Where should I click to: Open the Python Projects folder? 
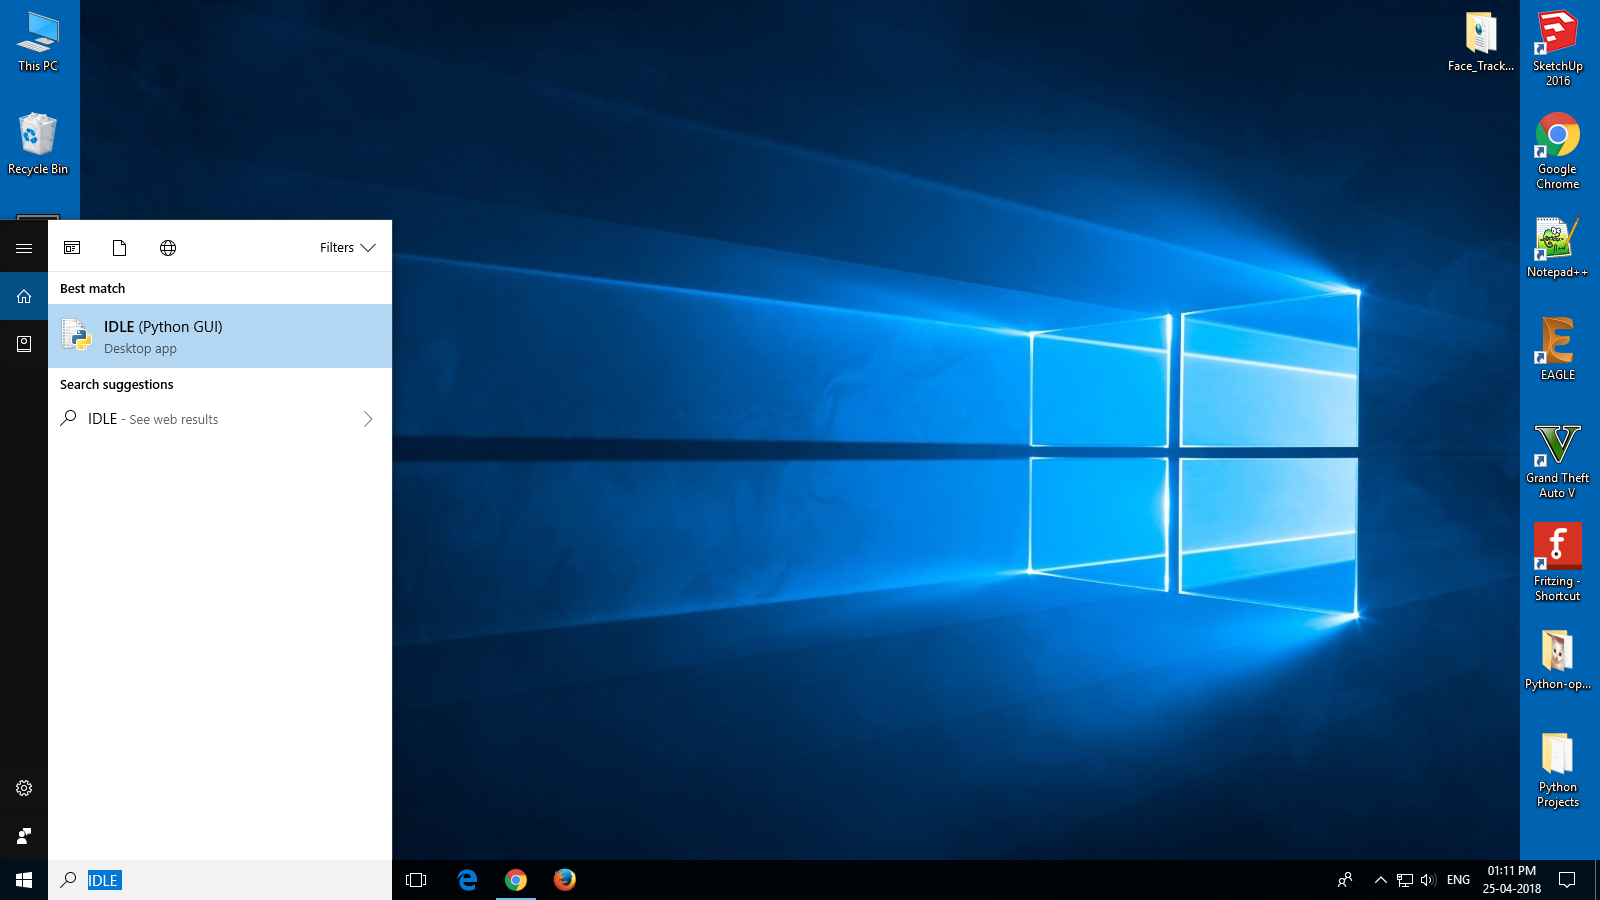pyautogui.click(x=1557, y=770)
